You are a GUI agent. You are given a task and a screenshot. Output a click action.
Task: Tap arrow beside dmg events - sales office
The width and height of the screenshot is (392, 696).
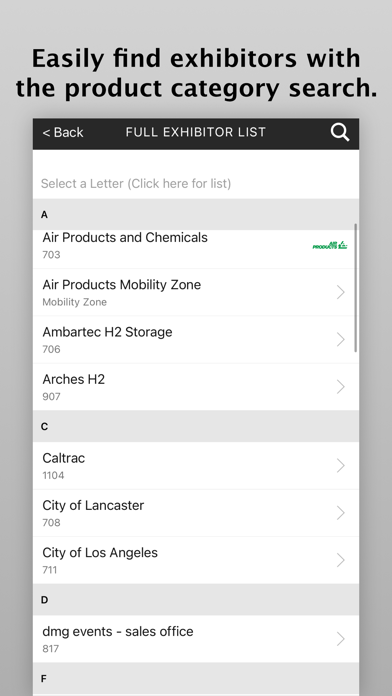(341, 639)
